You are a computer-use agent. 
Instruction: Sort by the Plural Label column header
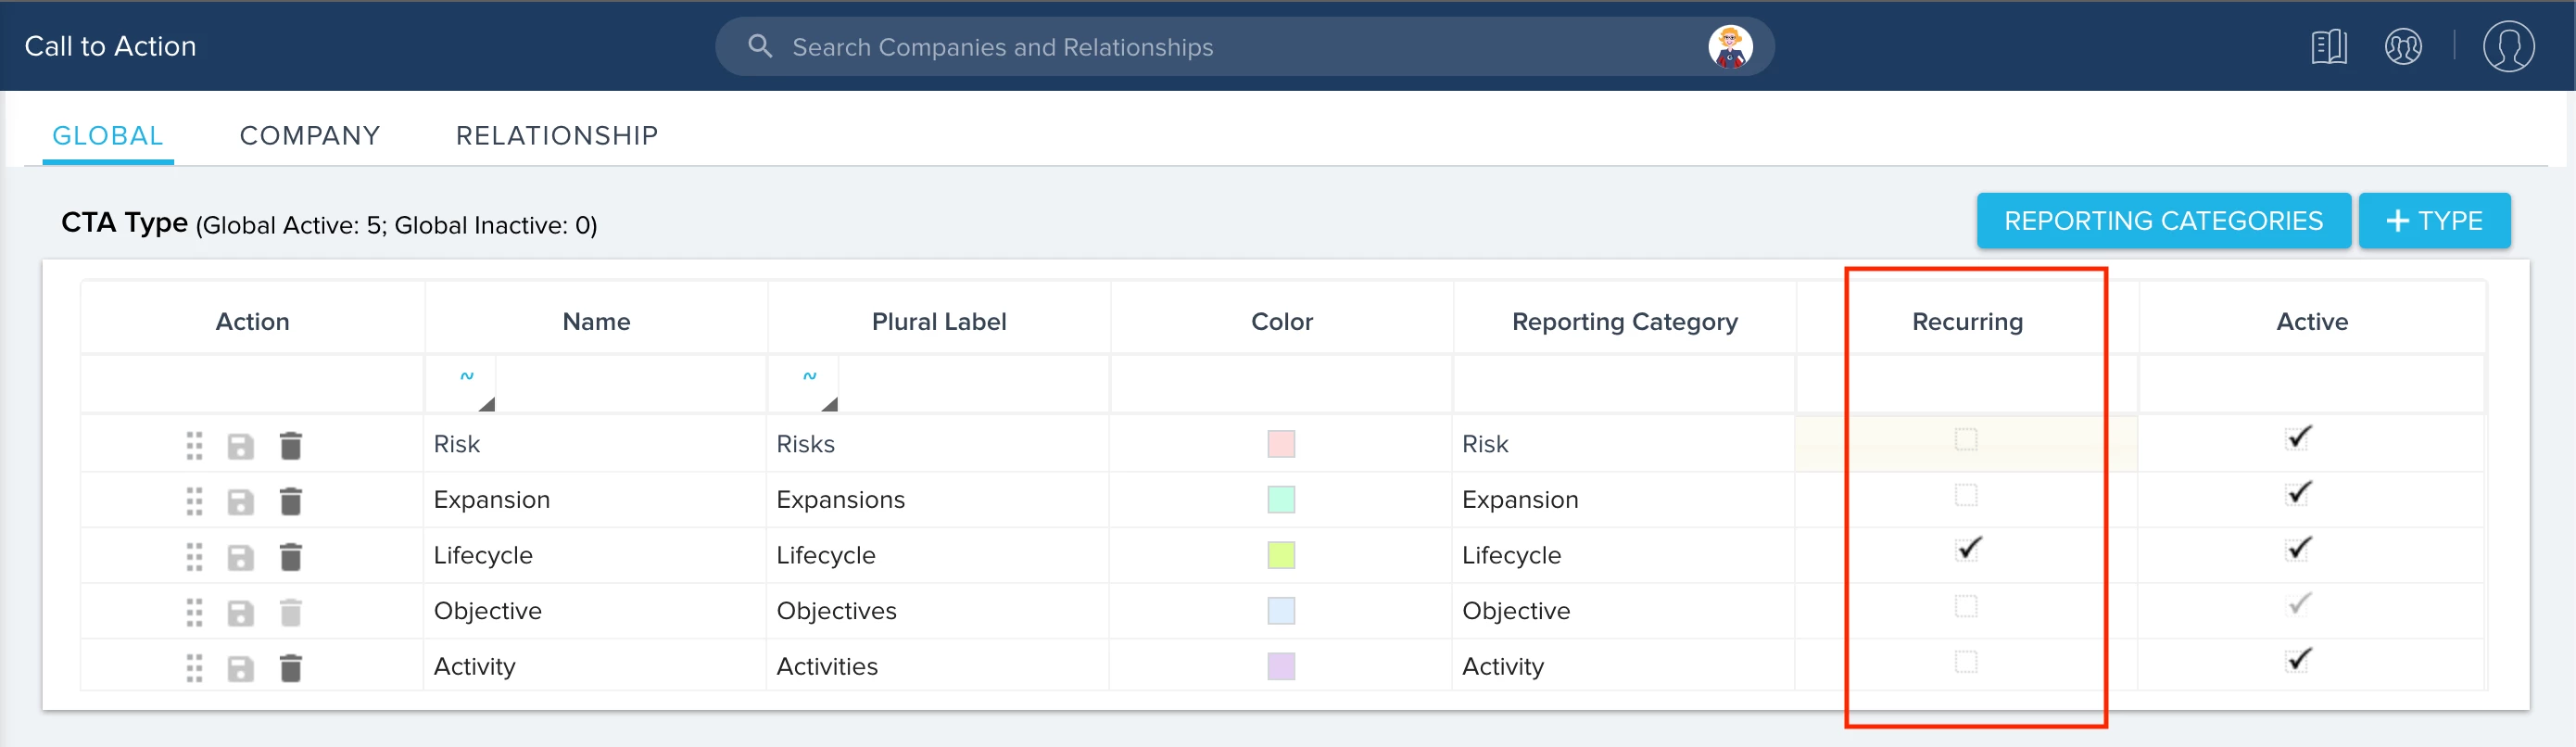pyautogui.click(x=939, y=322)
